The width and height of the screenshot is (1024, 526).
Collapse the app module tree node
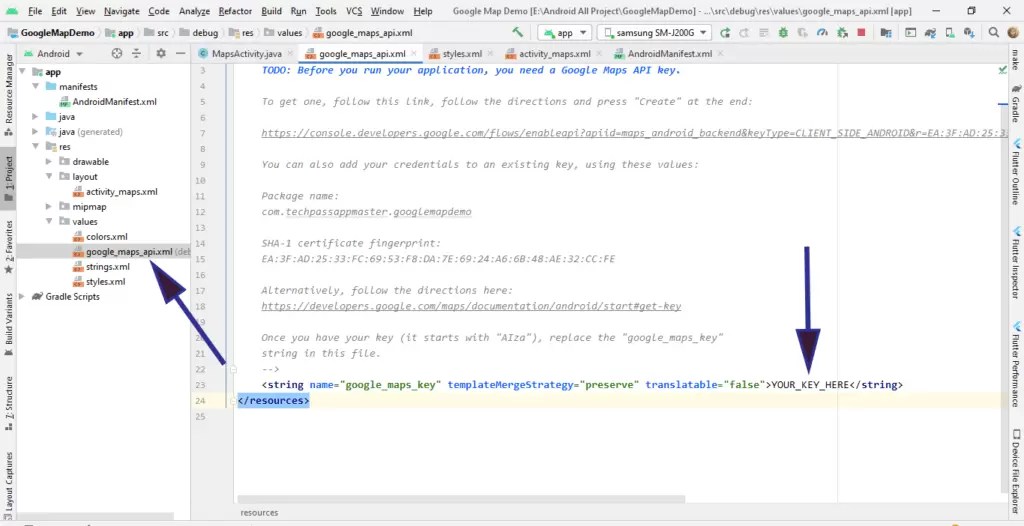point(23,72)
